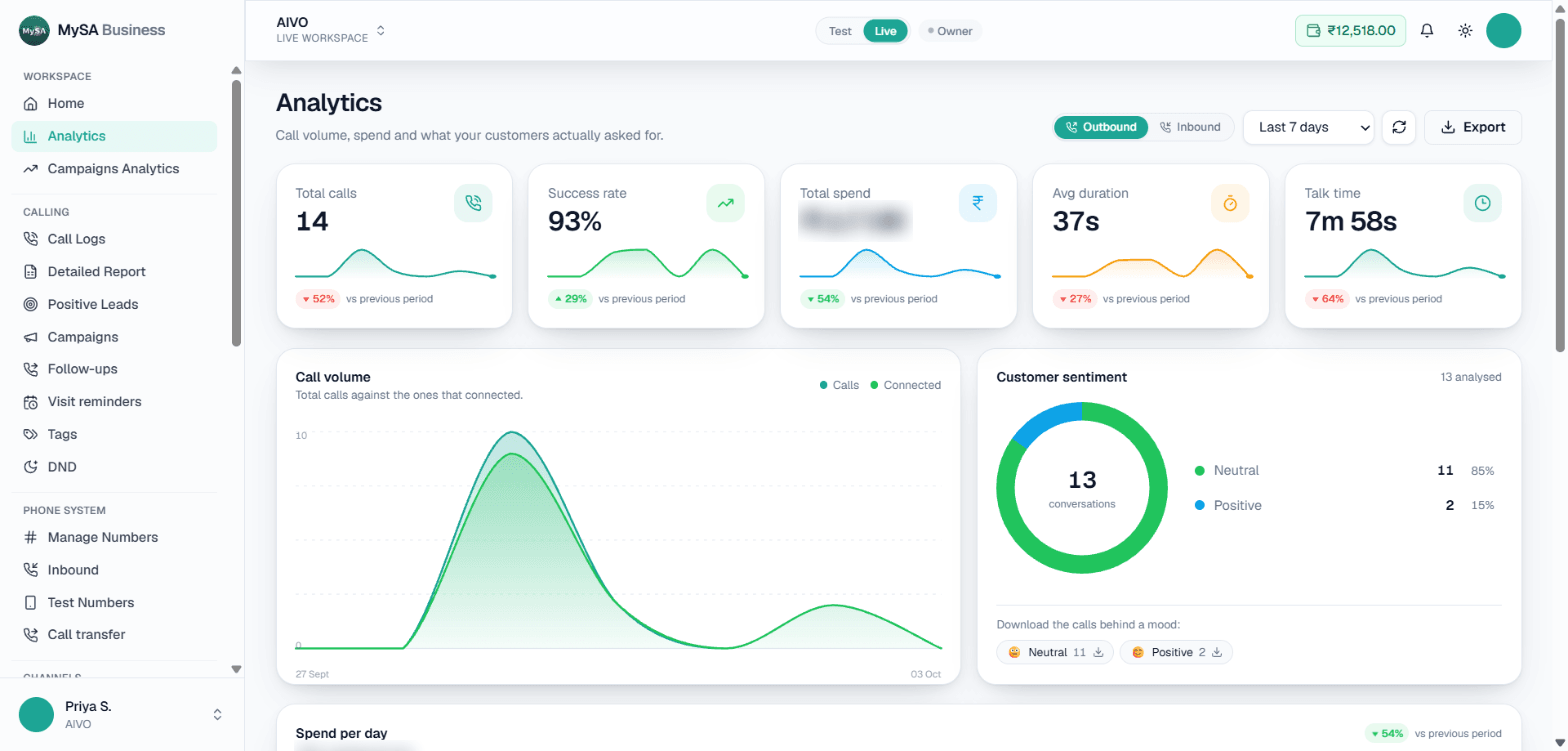Click the sidebar scroll up arrow
Image resolution: width=1568 pixels, height=751 pixels.
click(x=236, y=71)
